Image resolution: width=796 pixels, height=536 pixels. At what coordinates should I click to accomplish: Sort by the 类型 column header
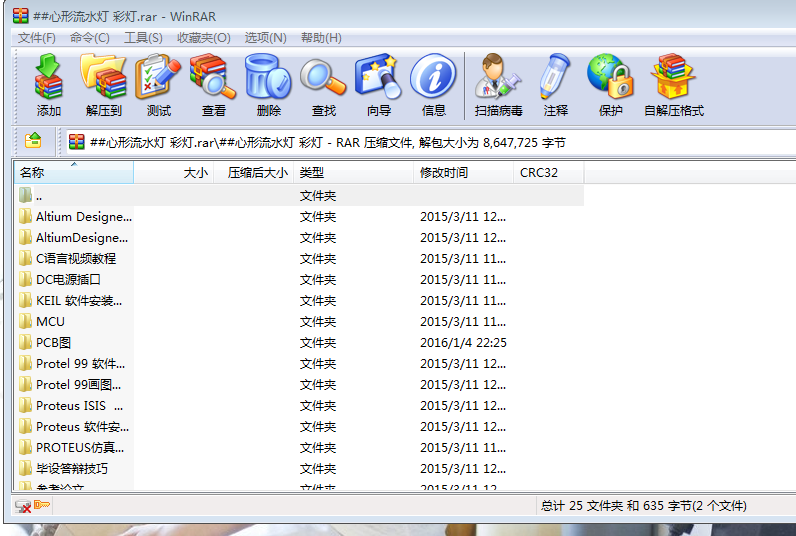click(x=354, y=173)
